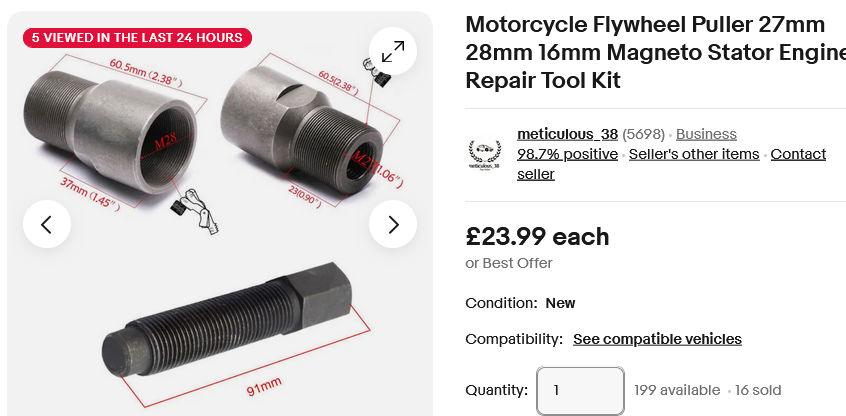Click the seller's laurel logo avatar
The height and width of the screenshot is (416, 846).
point(484,155)
